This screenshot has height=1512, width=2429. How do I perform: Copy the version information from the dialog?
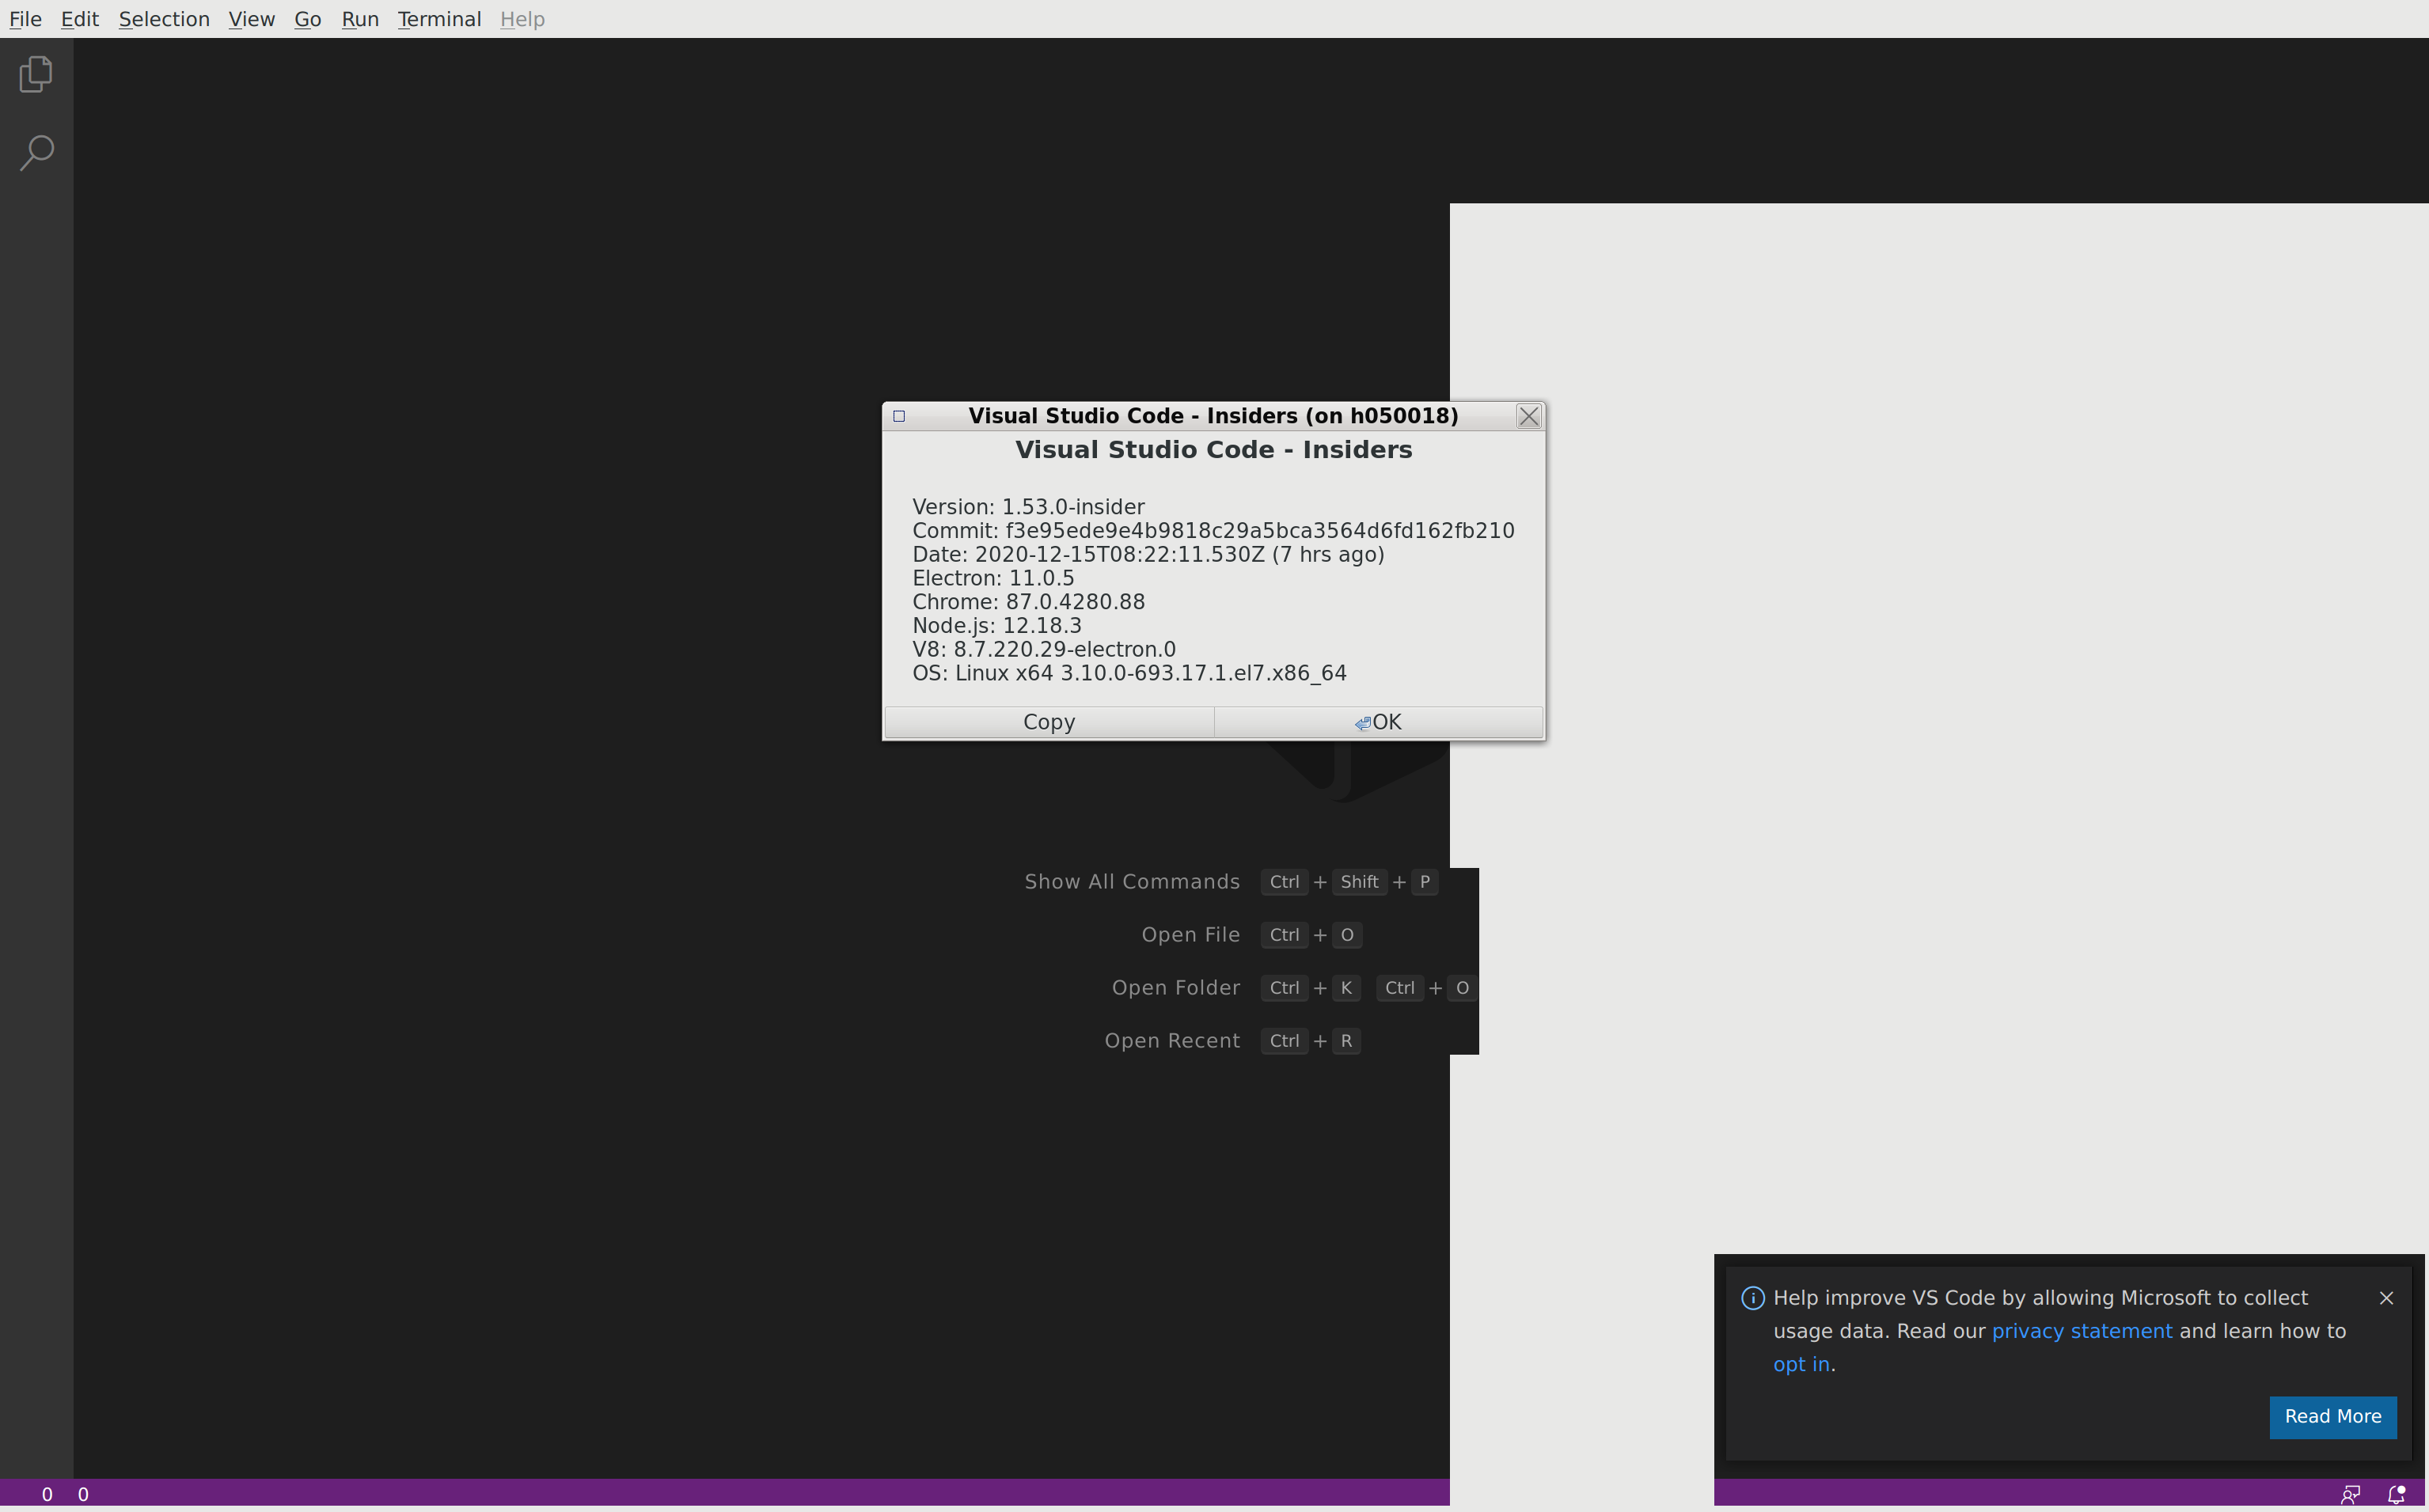pyautogui.click(x=1047, y=721)
